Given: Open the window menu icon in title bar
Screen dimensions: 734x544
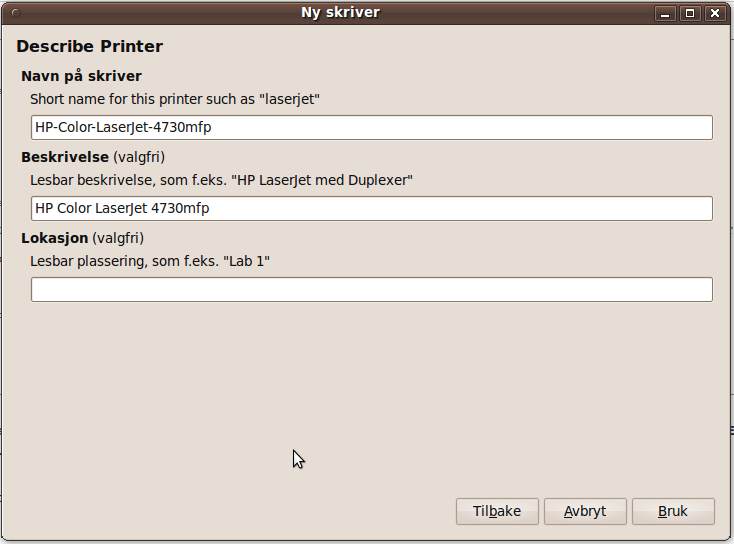Looking at the screenshot, I should click(x=14, y=13).
